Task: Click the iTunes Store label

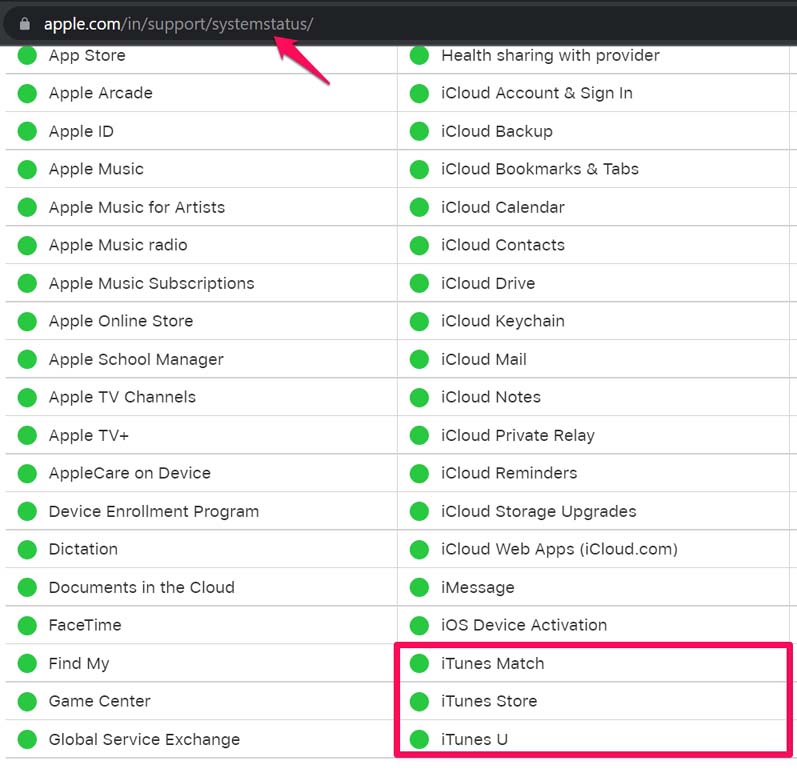Action: [489, 701]
